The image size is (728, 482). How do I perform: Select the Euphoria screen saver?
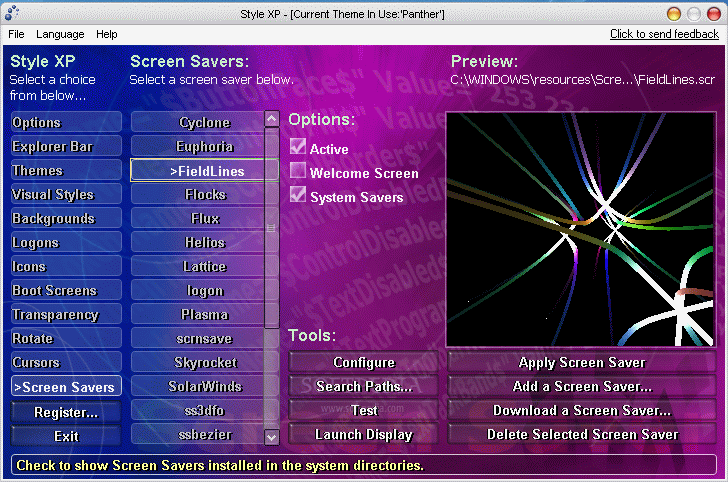point(198,146)
